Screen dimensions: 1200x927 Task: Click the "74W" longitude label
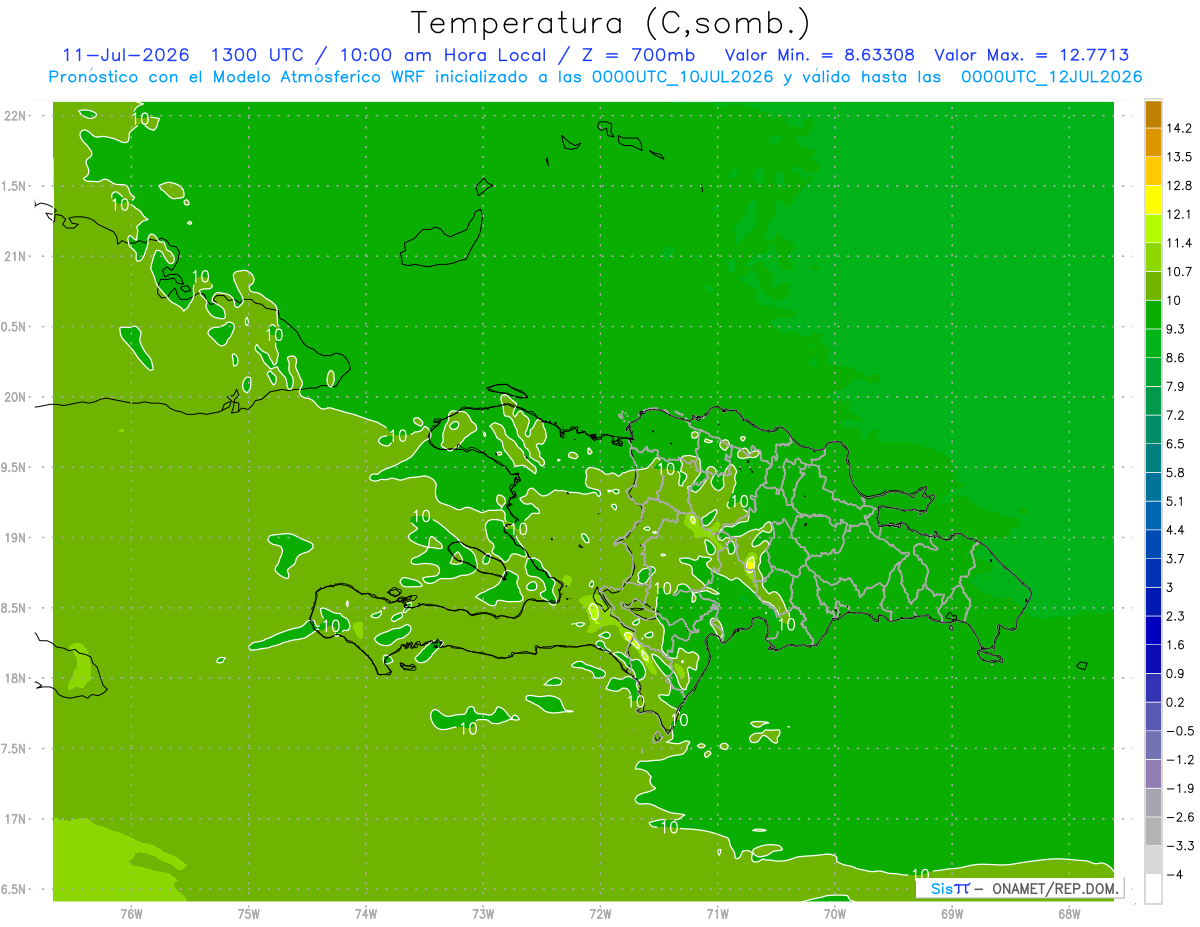(366, 912)
